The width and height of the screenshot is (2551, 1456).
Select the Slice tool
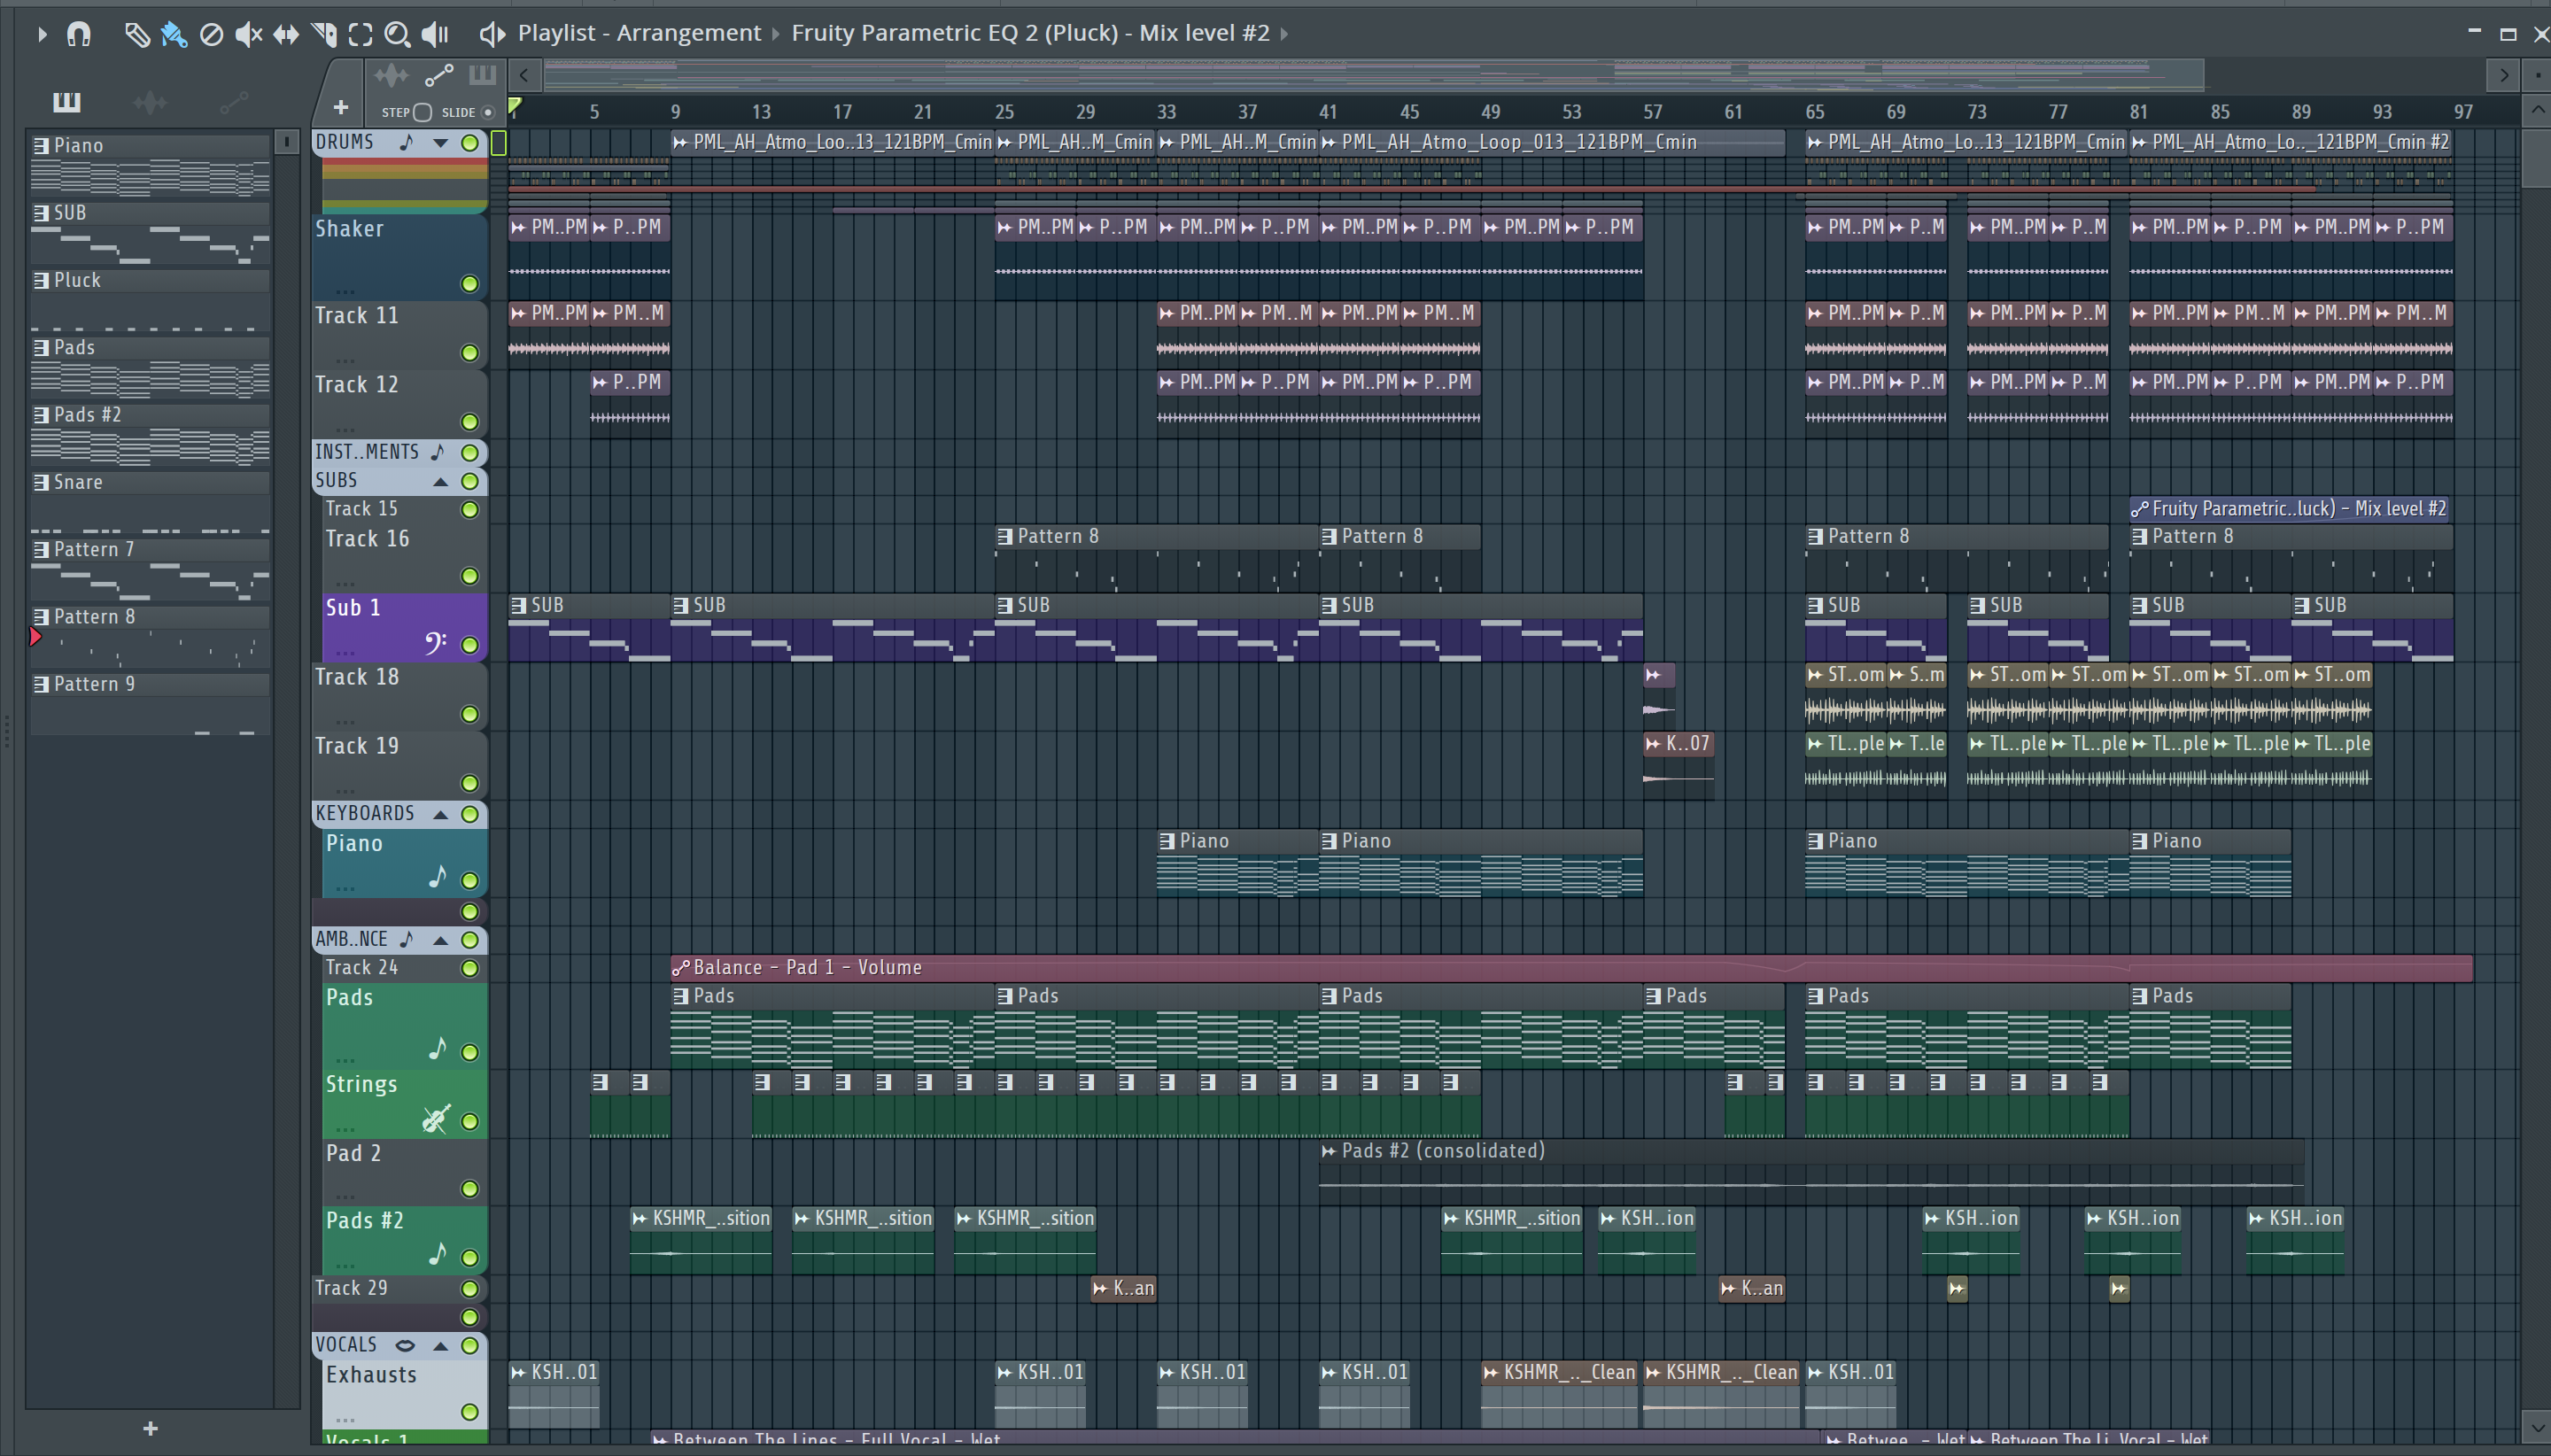324,34
